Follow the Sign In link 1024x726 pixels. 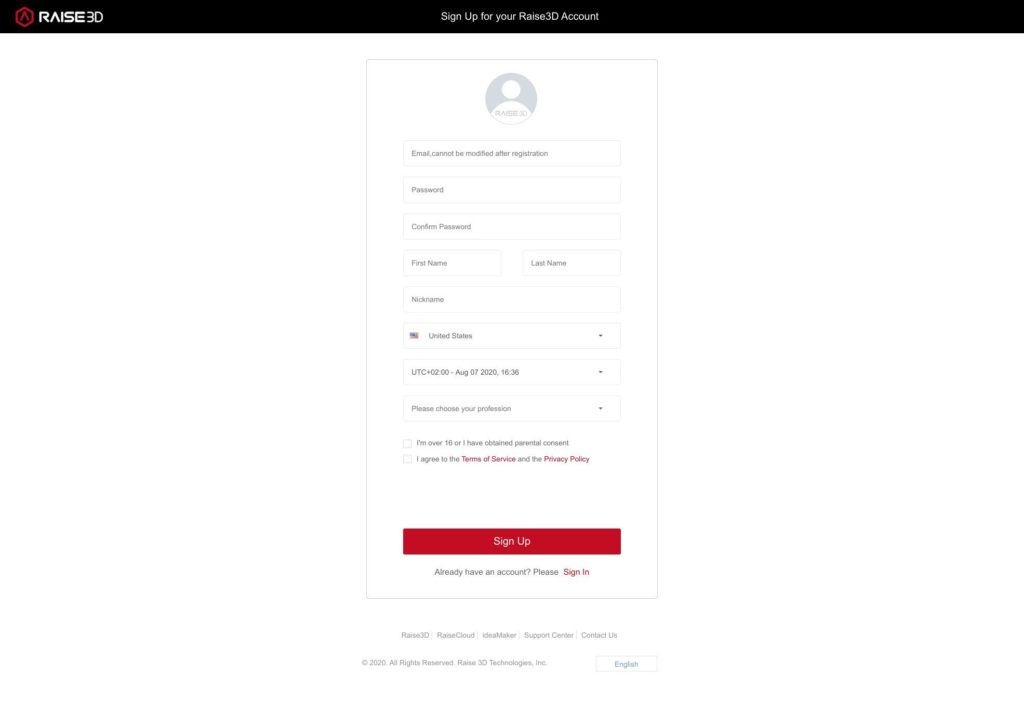tap(576, 572)
